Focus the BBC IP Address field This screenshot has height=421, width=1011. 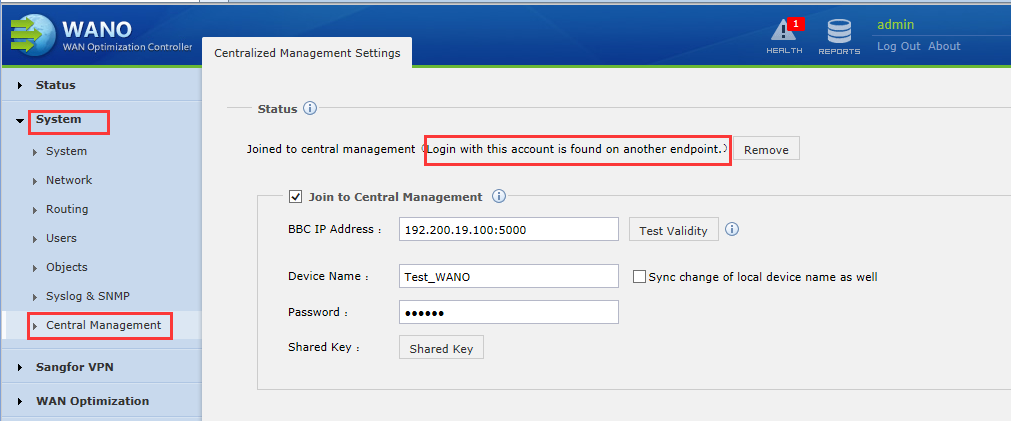pyautogui.click(x=509, y=229)
